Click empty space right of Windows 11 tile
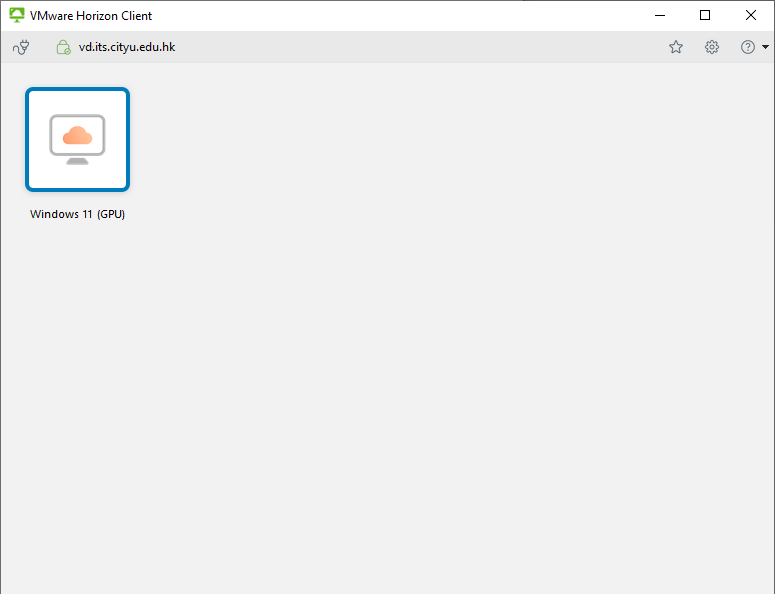 tap(400, 140)
